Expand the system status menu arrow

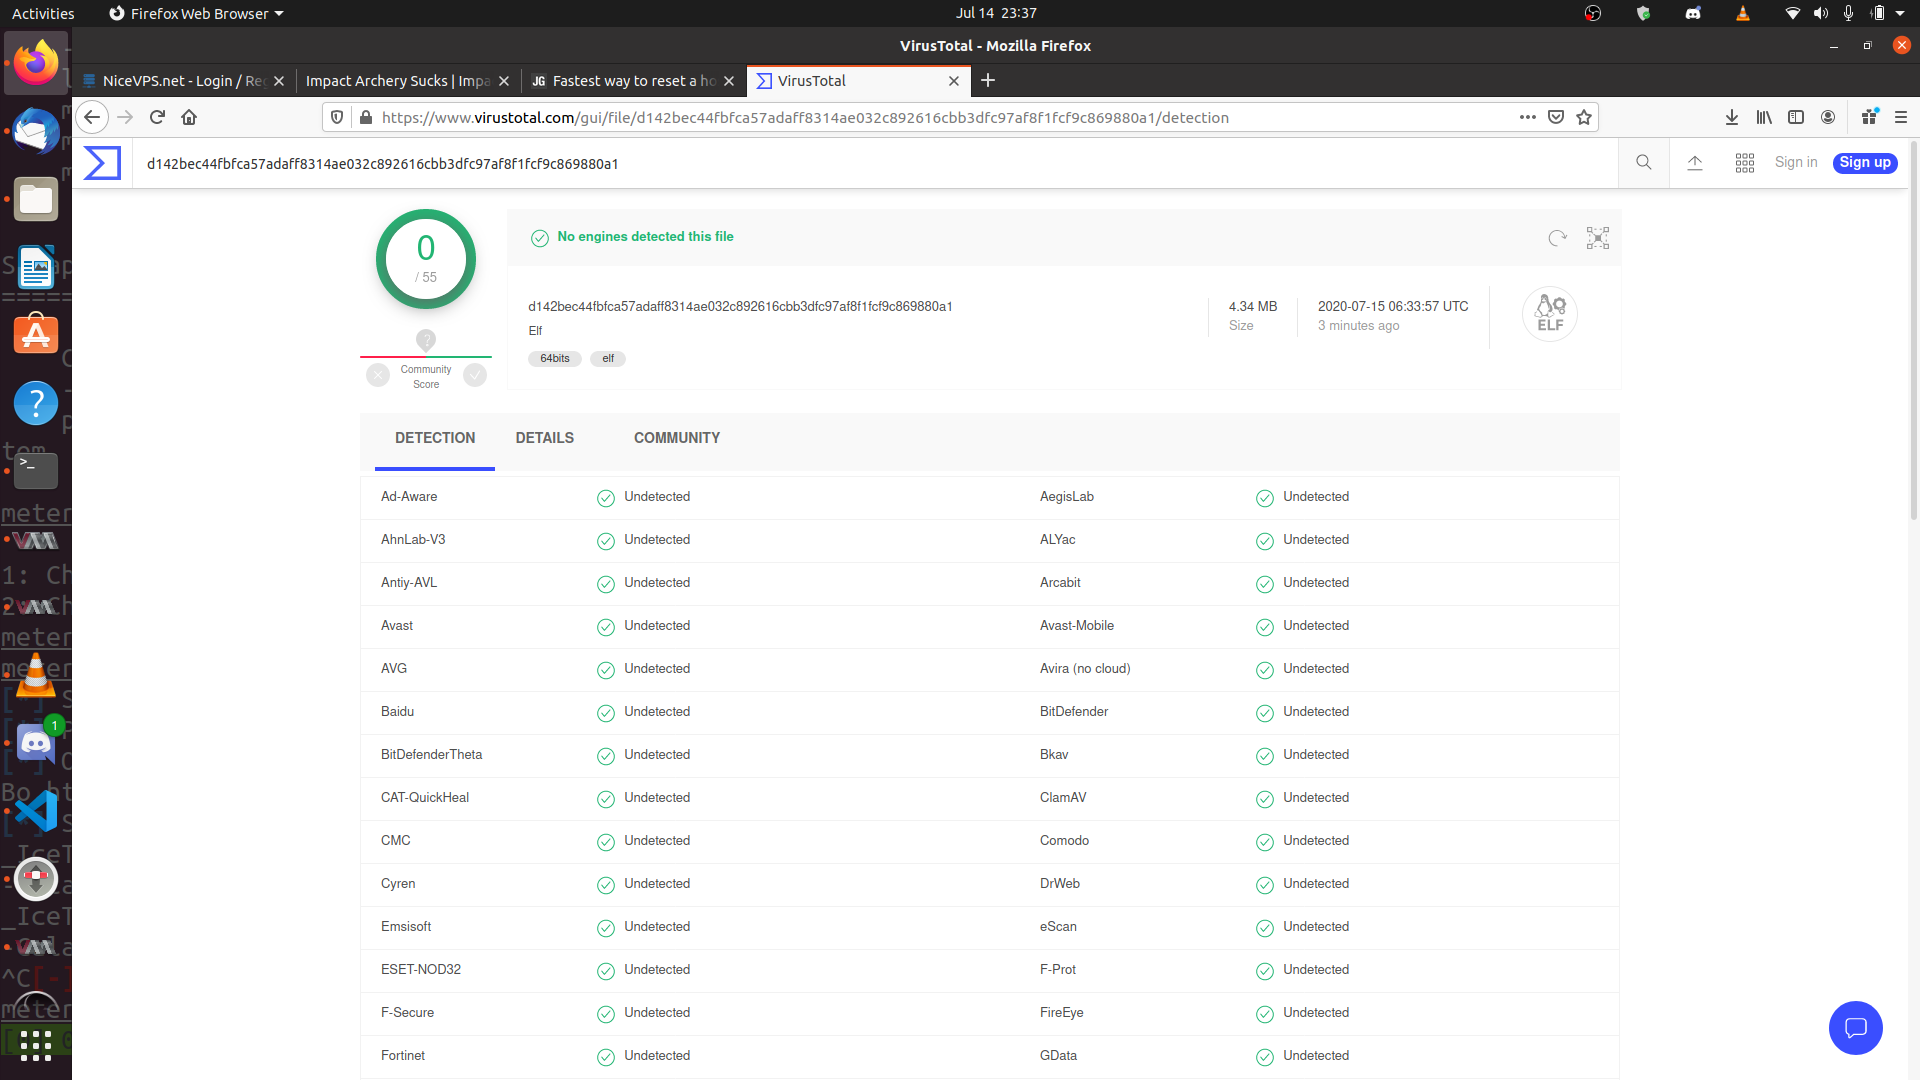tap(1900, 13)
